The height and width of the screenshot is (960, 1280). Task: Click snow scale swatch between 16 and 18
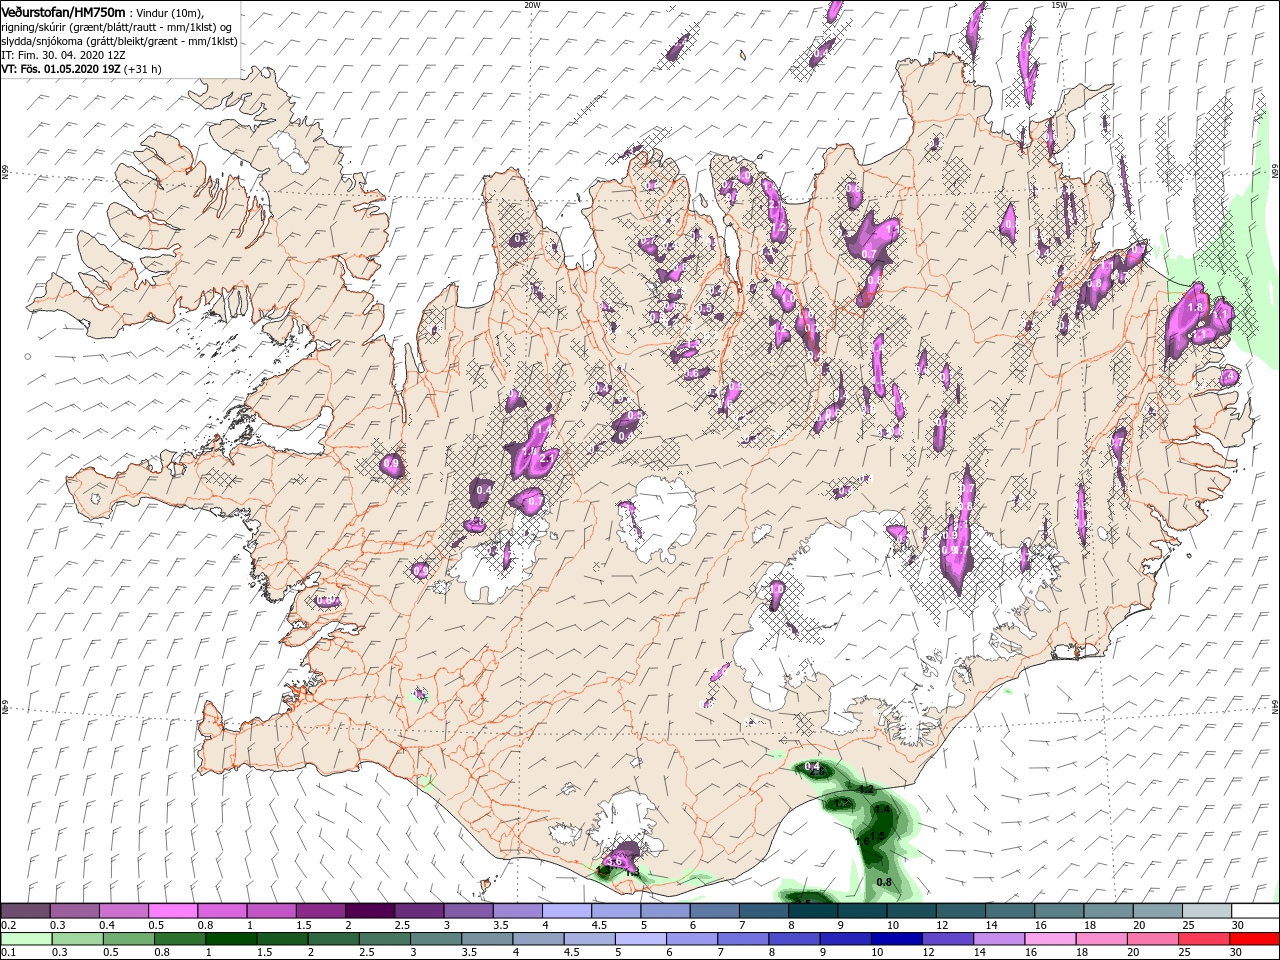(1058, 911)
